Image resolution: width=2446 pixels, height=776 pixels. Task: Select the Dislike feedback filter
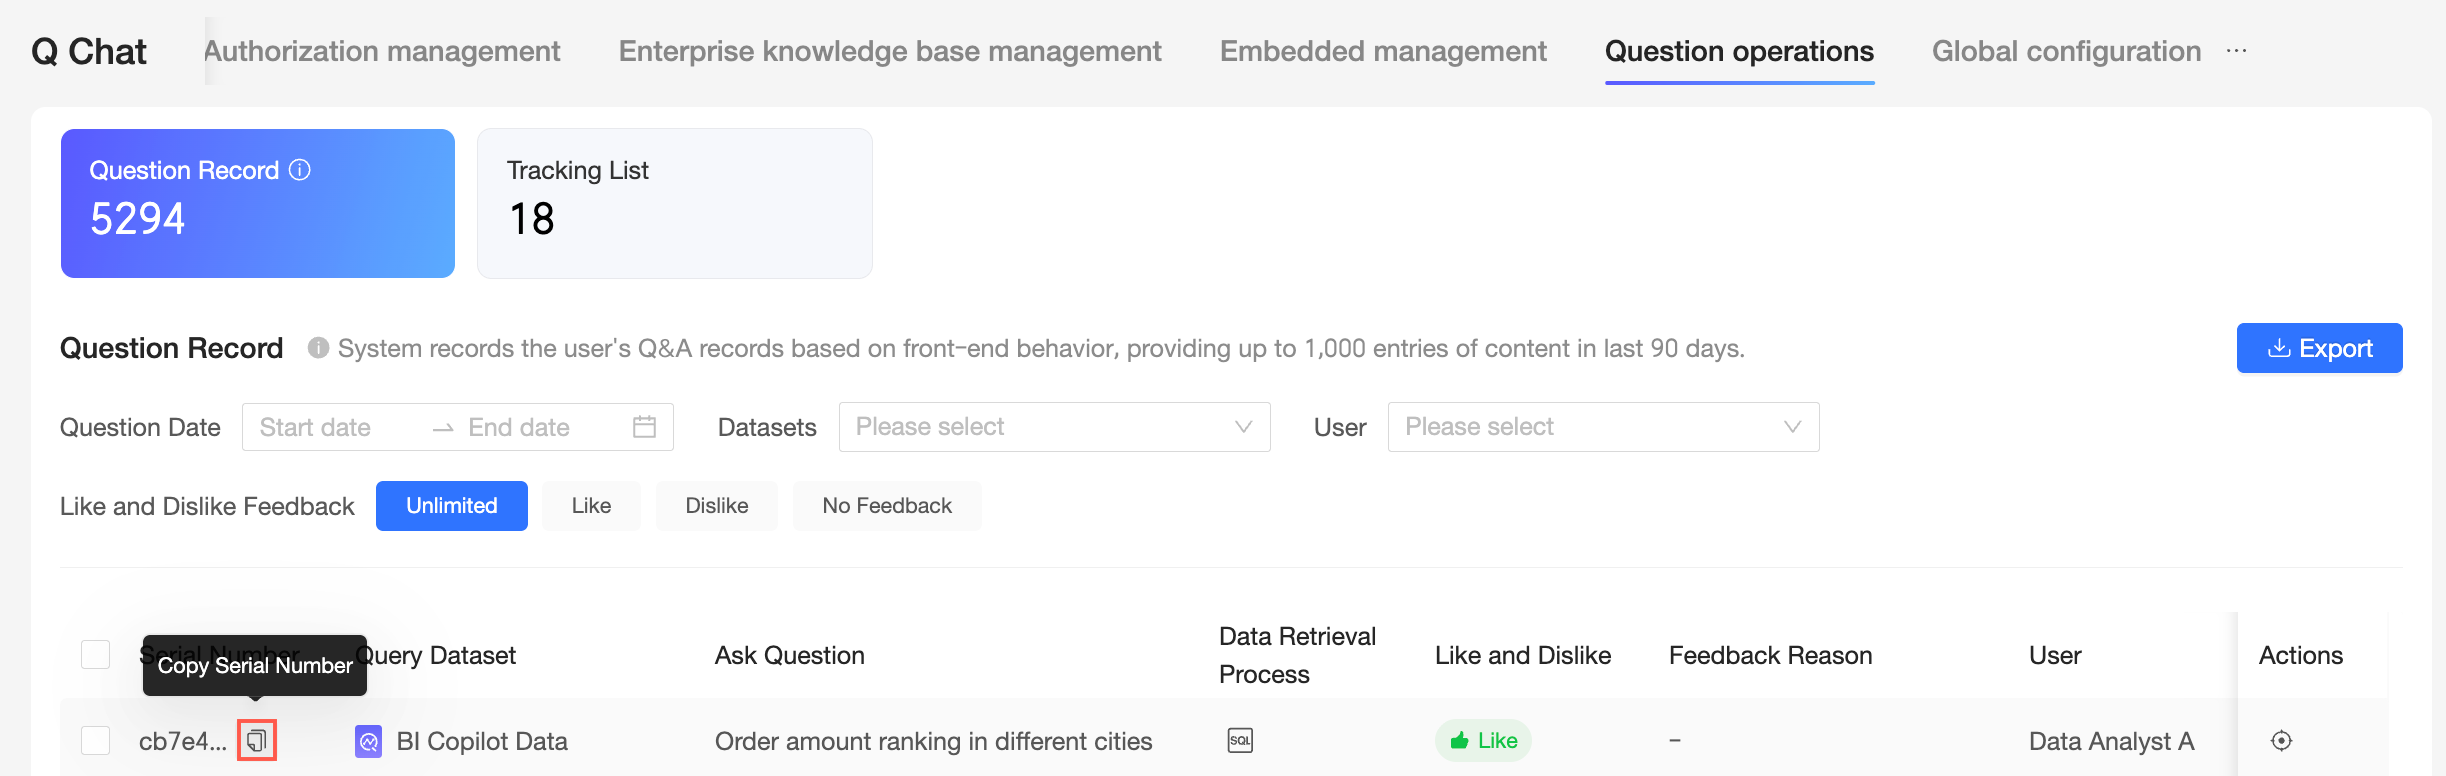[716, 506]
